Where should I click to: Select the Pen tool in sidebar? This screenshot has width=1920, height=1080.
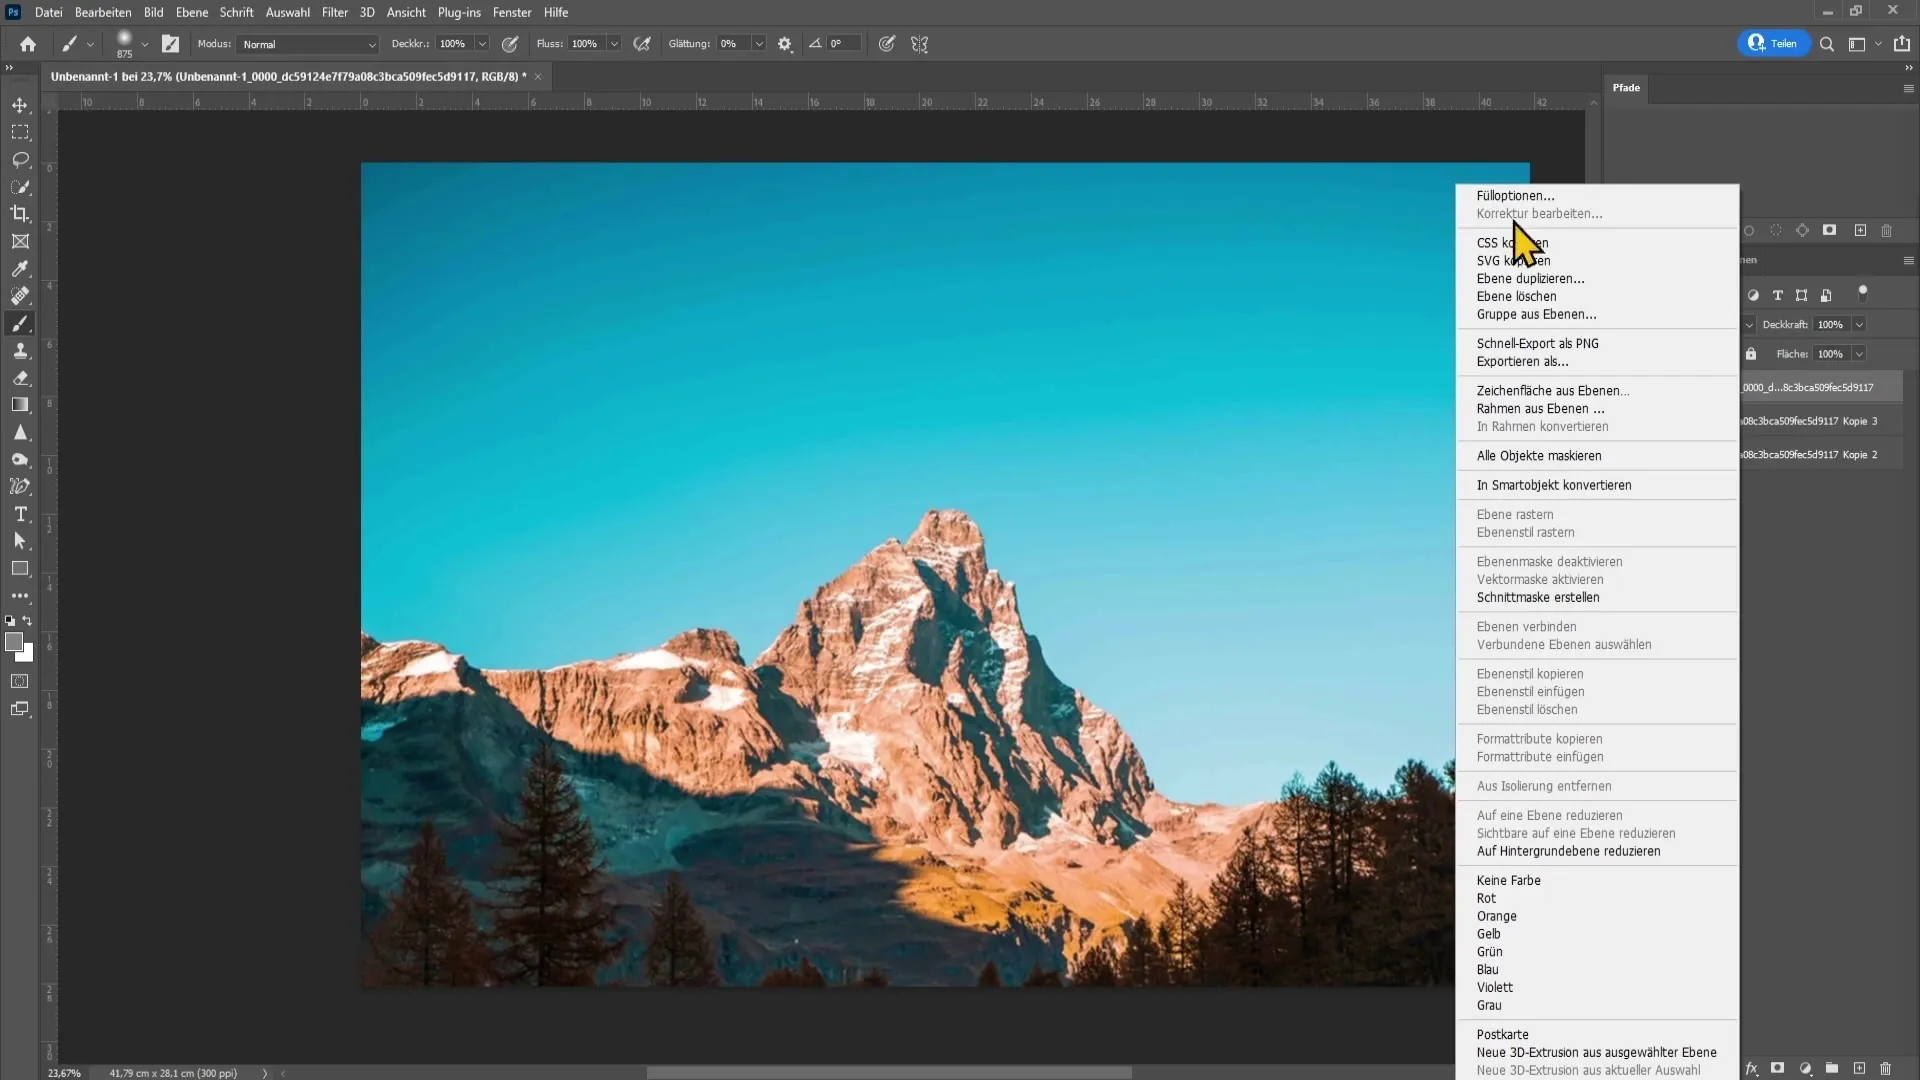click(20, 487)
